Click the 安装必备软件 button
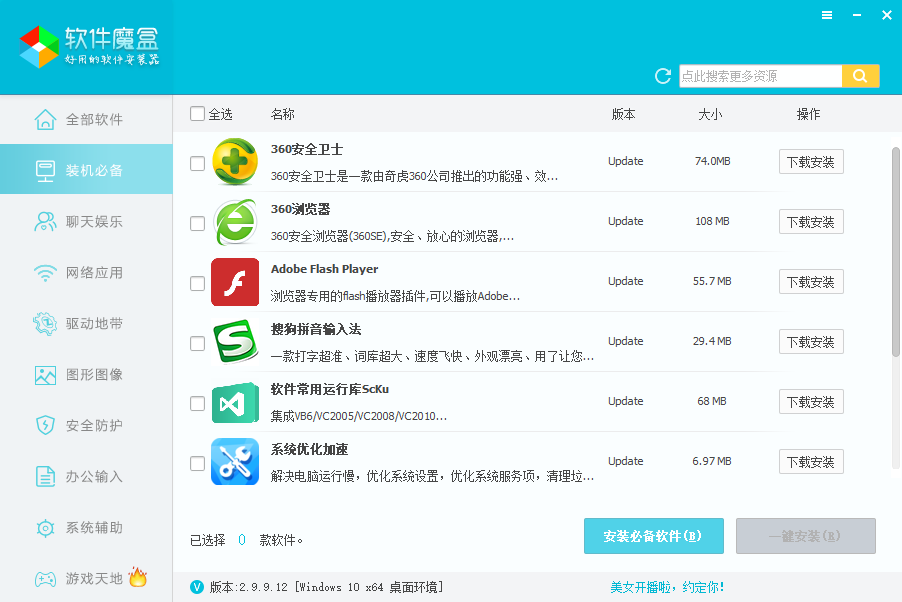The height and width of the screenshot is (602, 902). 653,536
